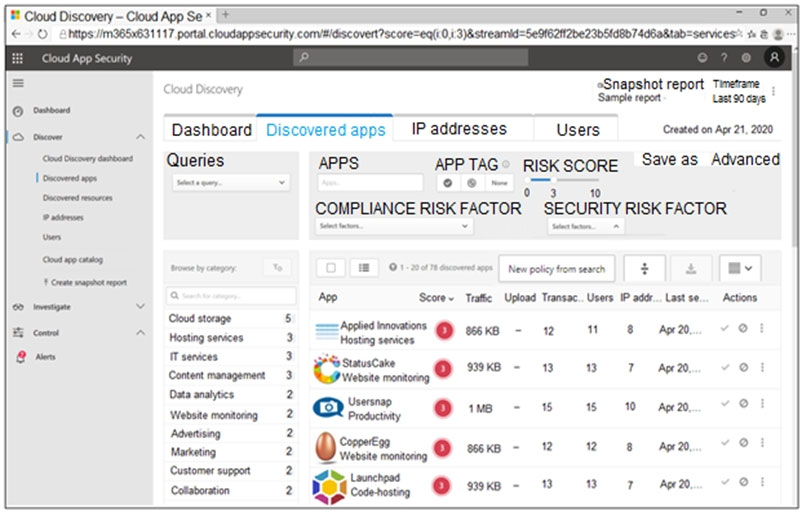Image resolution: width=802 pixels, height=515 pixels.
Task: Click the StatusCake app logo
Action: pyautogui.click(x=327, y=370)
